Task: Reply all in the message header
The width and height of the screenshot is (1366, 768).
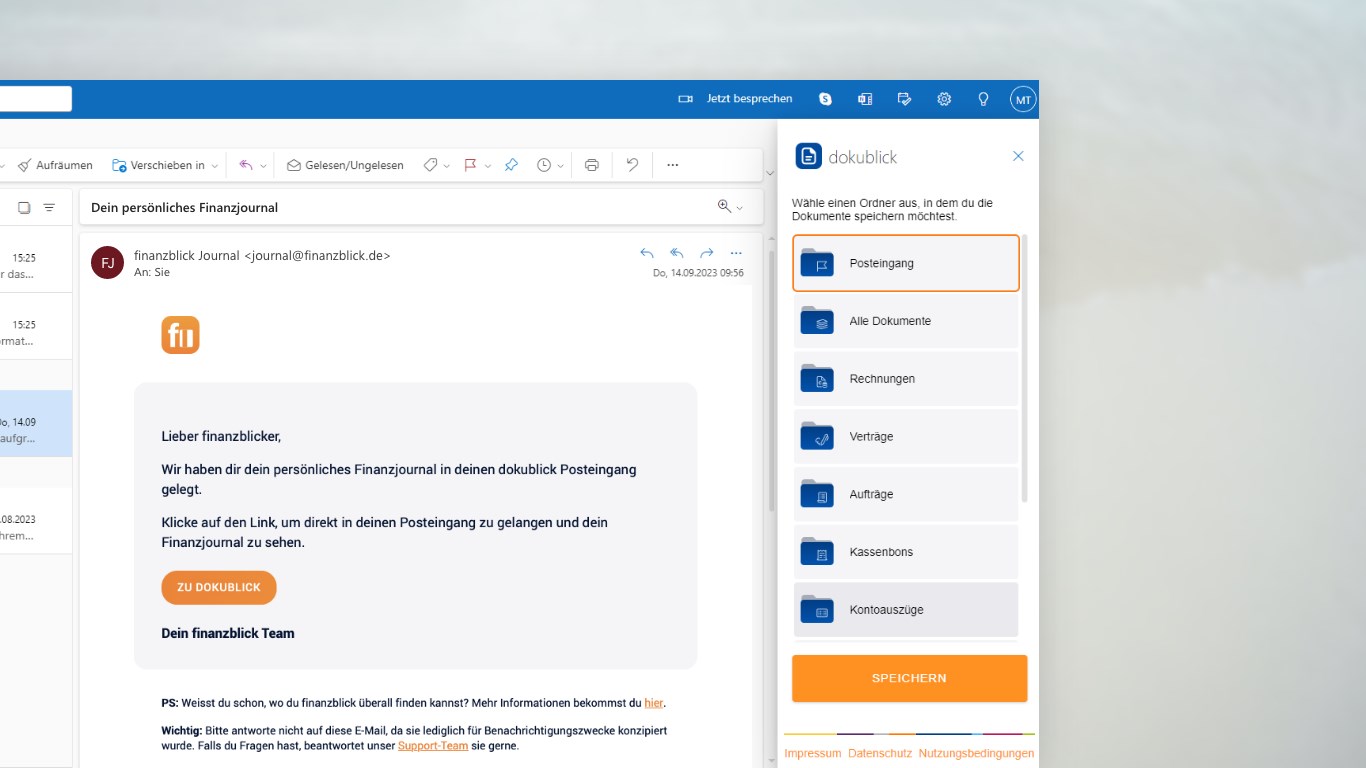Action: coord(677,253)
